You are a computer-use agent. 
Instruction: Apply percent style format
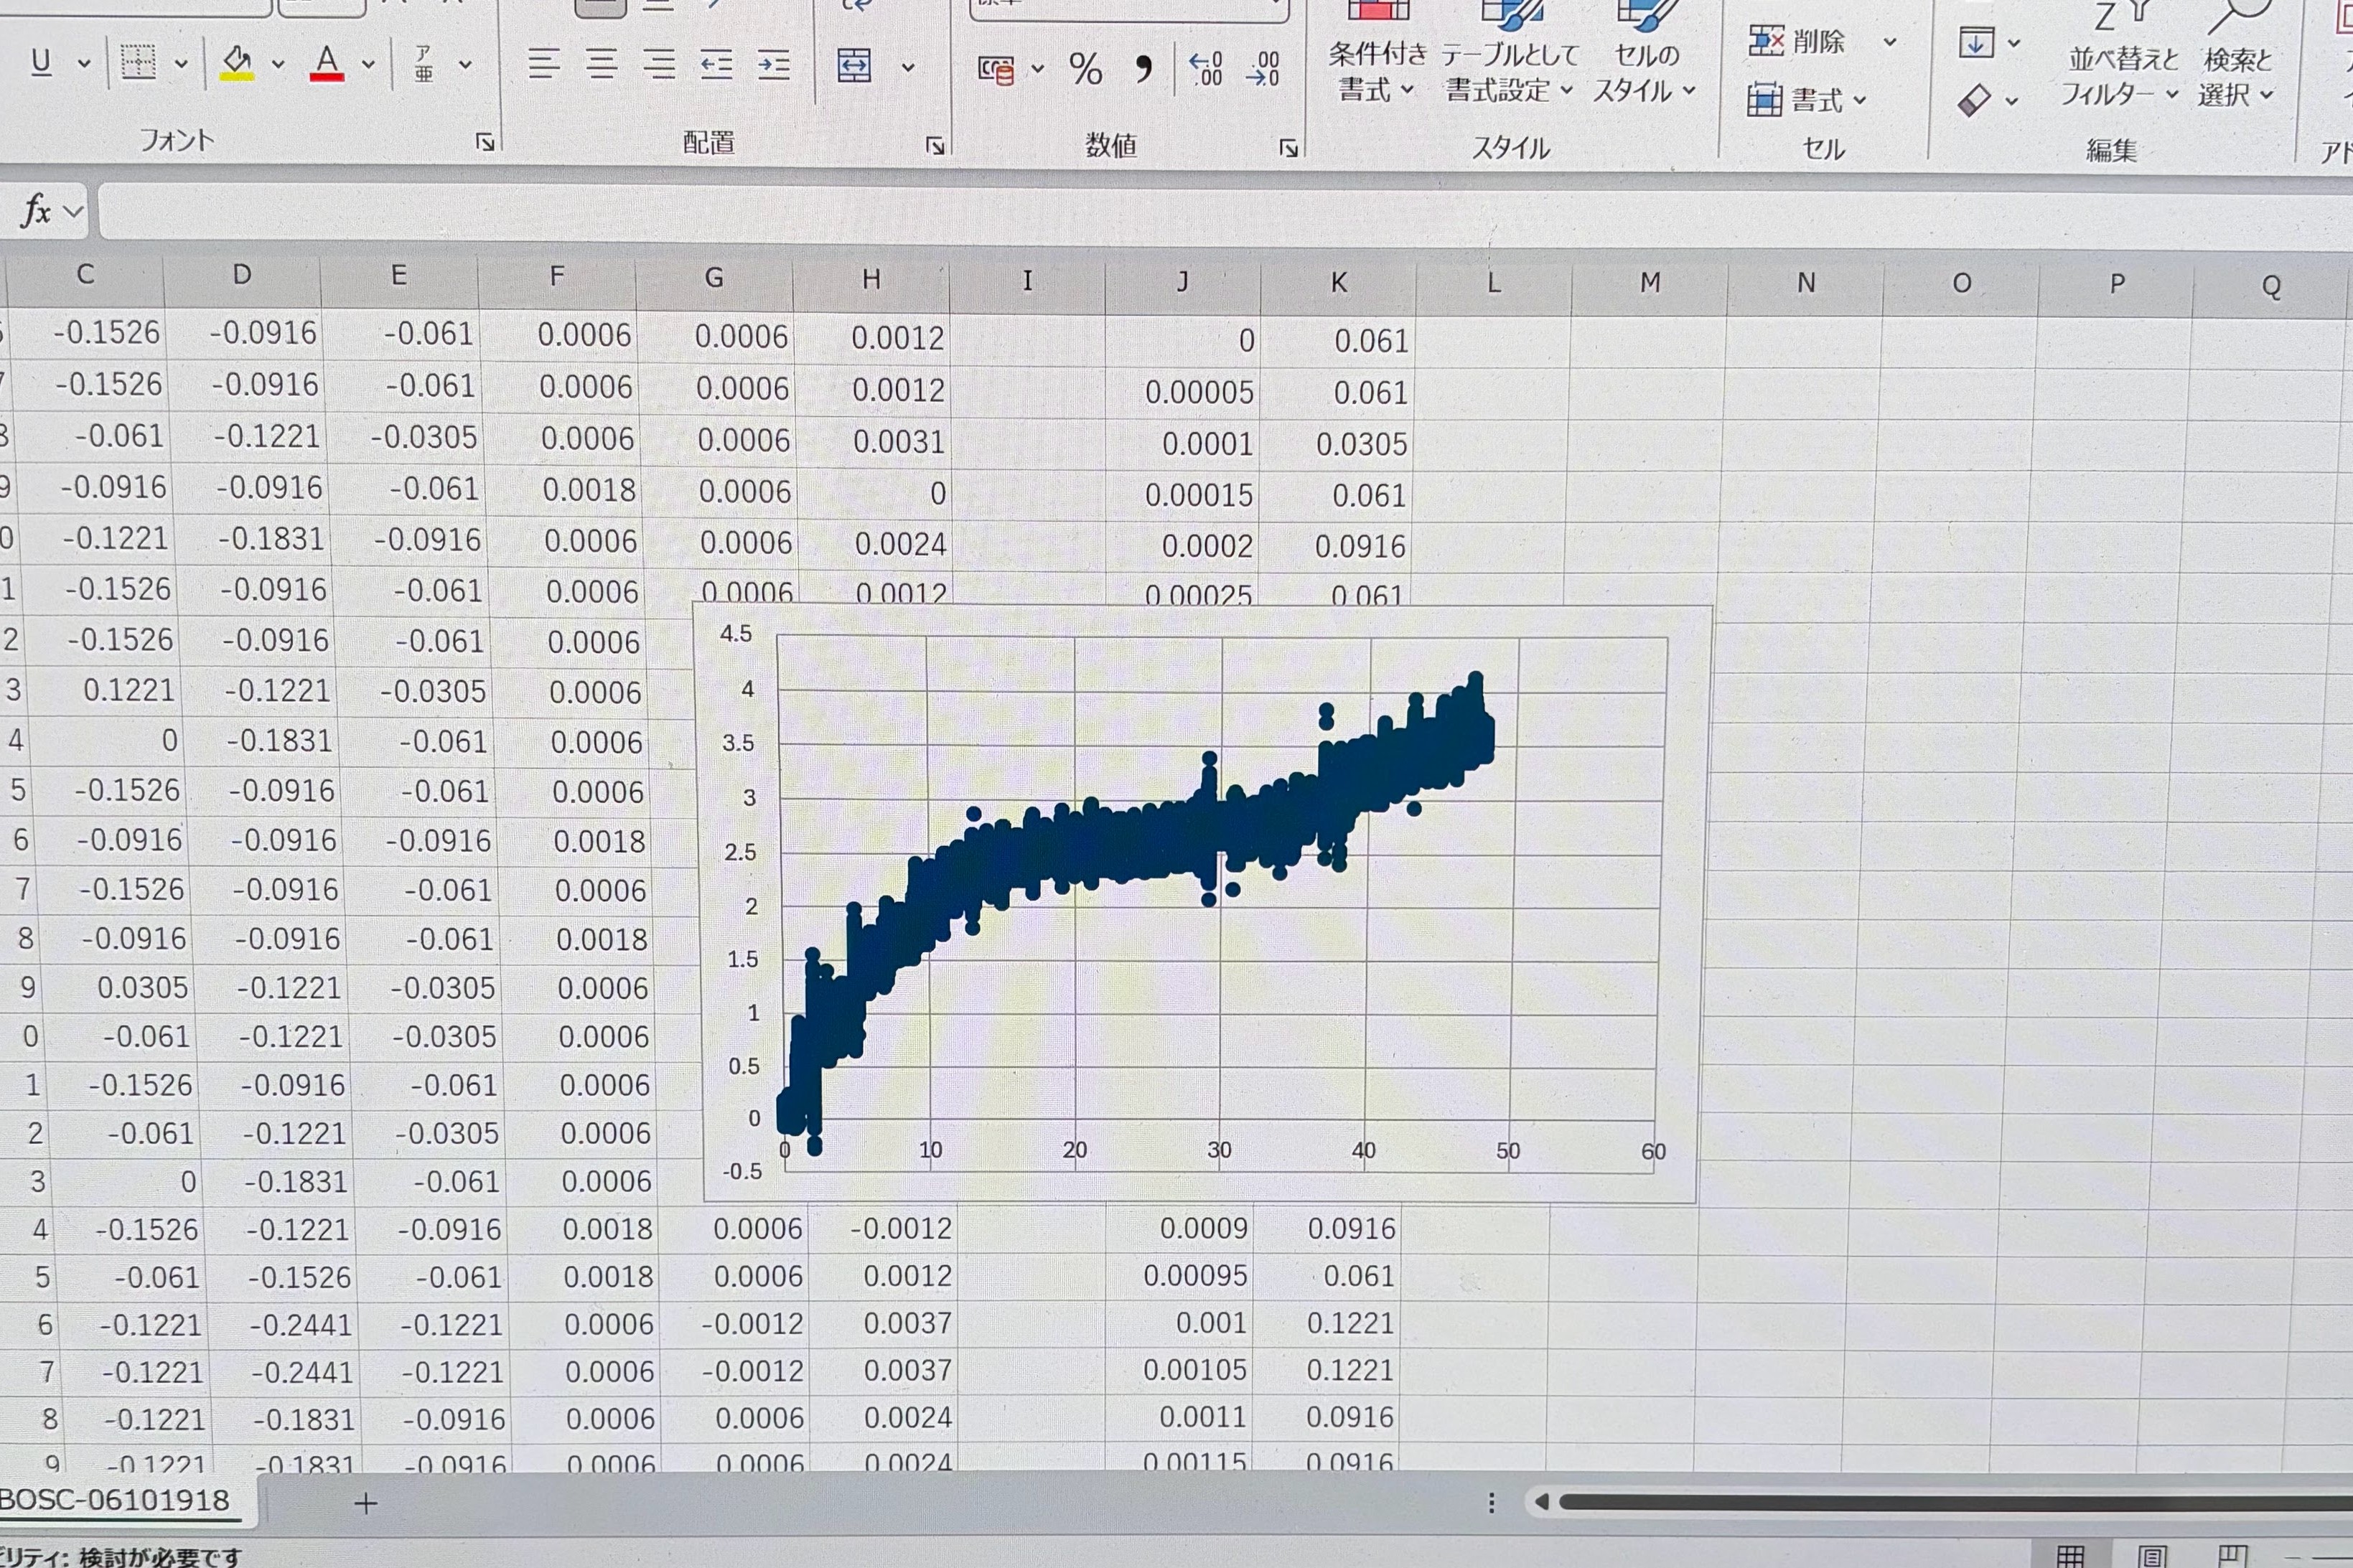1085,69
